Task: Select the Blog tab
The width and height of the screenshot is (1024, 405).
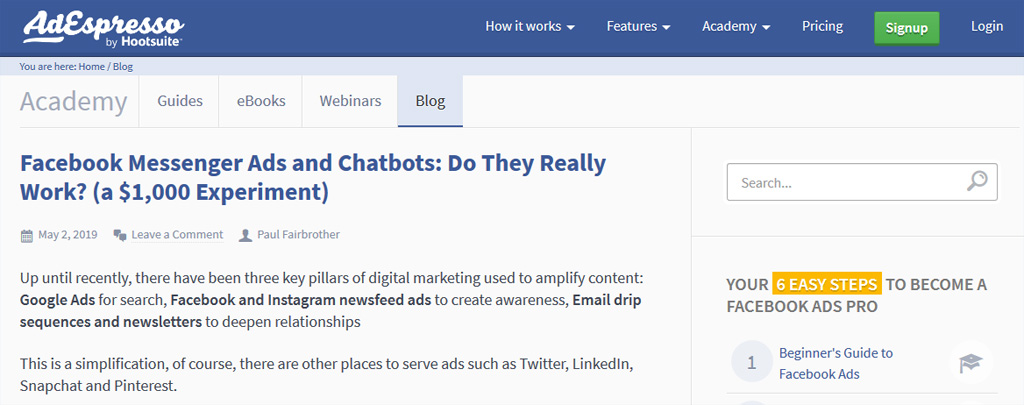Action: point(430,101)
